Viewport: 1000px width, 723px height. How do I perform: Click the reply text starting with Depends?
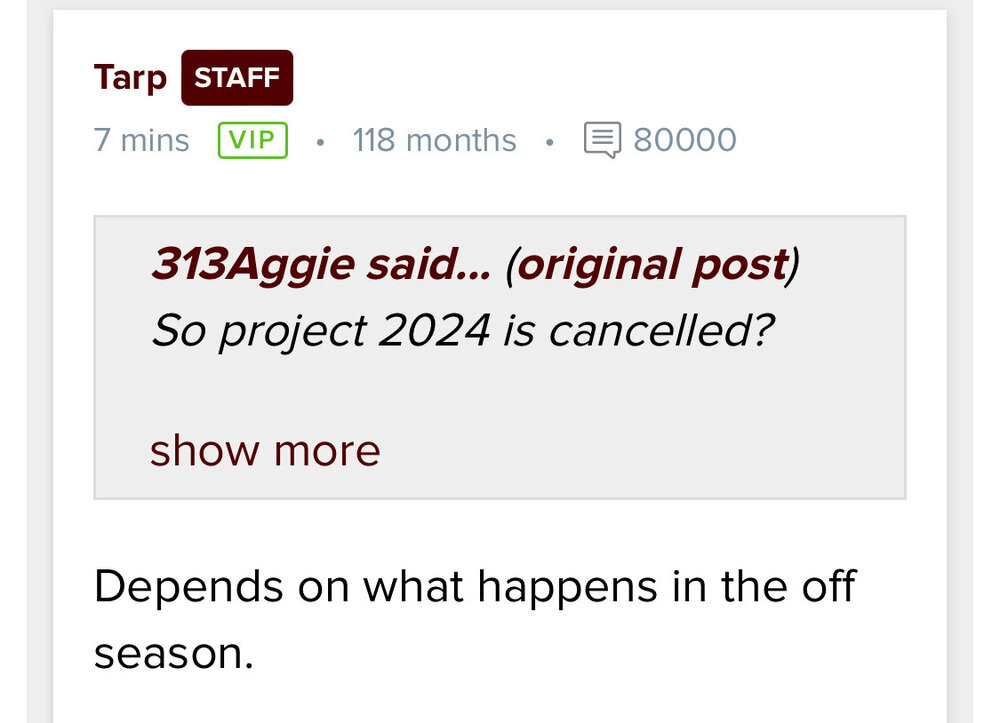tap(474, 587)
